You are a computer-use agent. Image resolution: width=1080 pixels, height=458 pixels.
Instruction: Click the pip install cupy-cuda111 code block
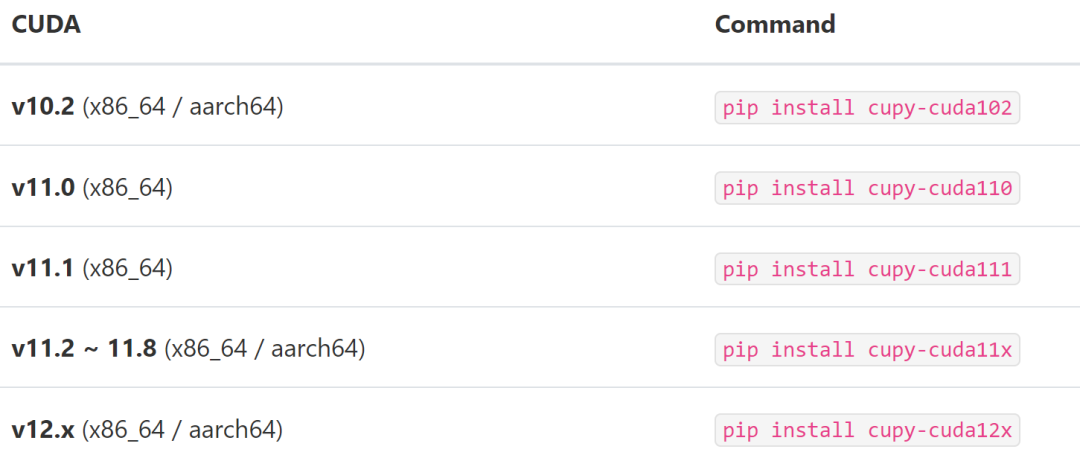(x=867, y=270)
